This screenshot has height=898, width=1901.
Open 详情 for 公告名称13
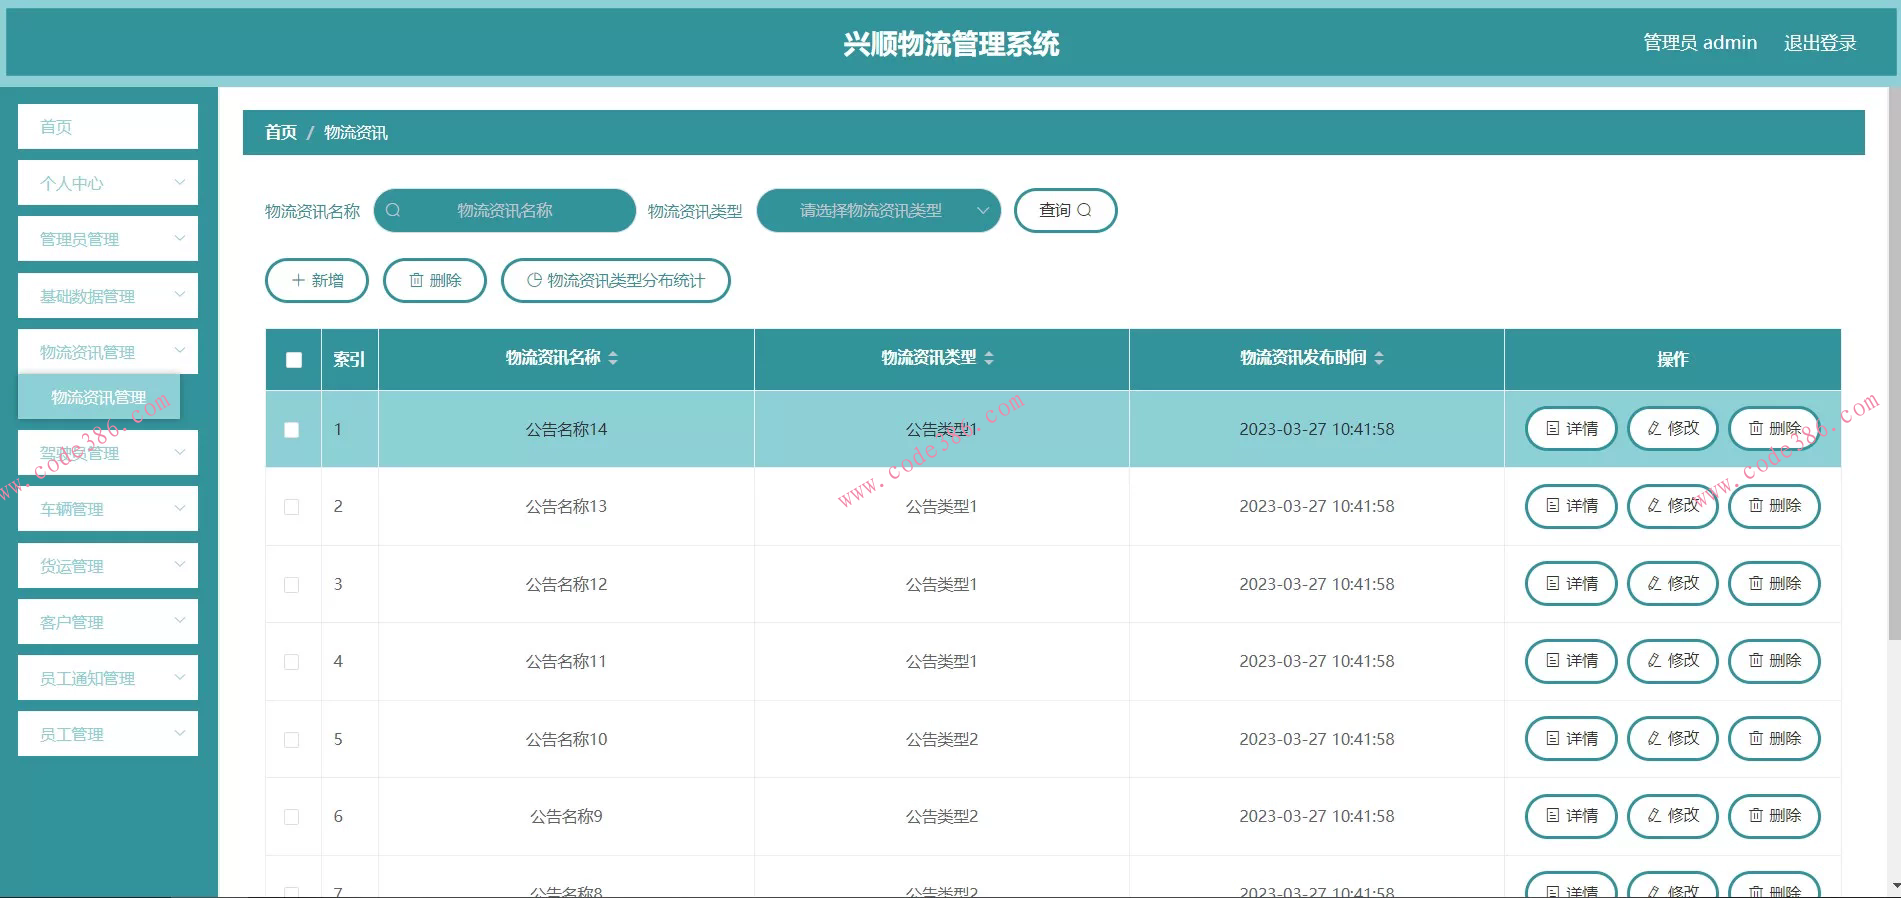1571,506
